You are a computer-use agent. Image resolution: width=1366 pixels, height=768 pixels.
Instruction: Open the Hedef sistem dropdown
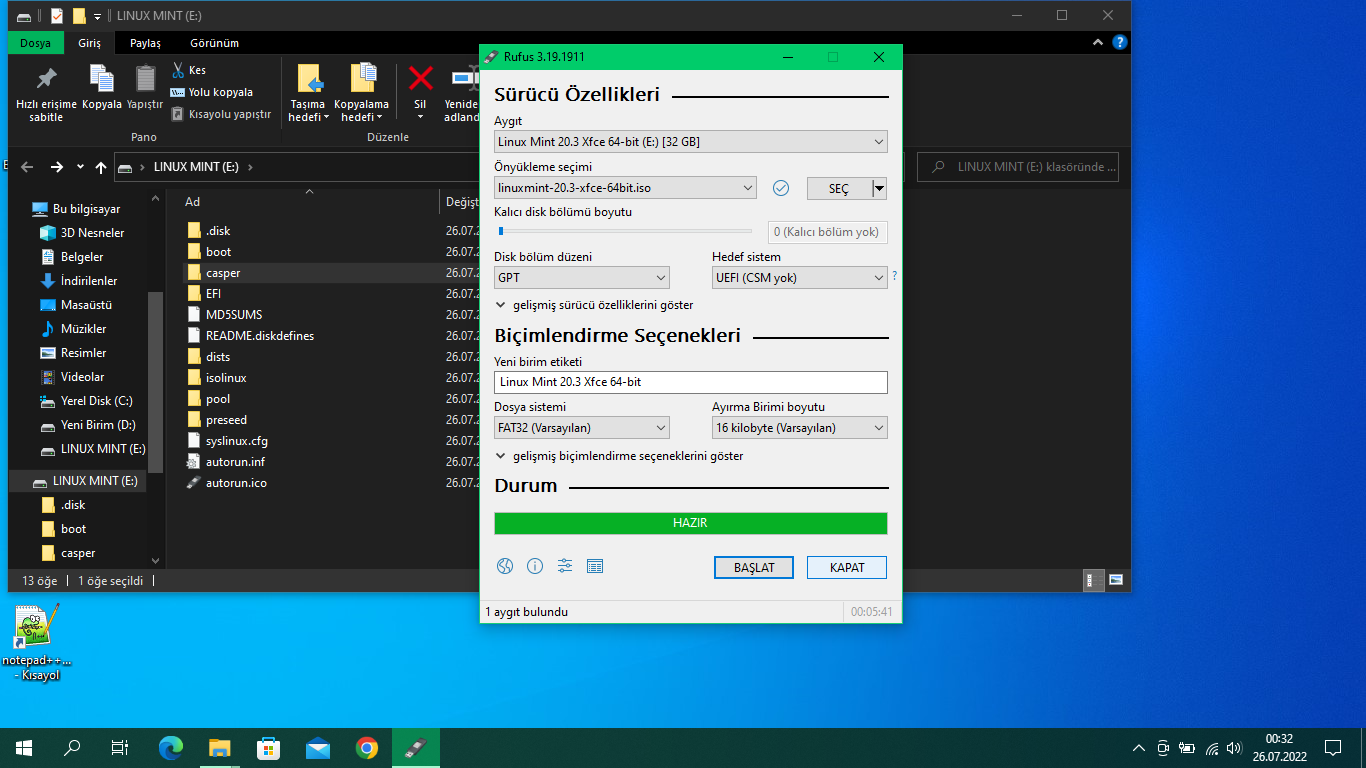(800, 278)
